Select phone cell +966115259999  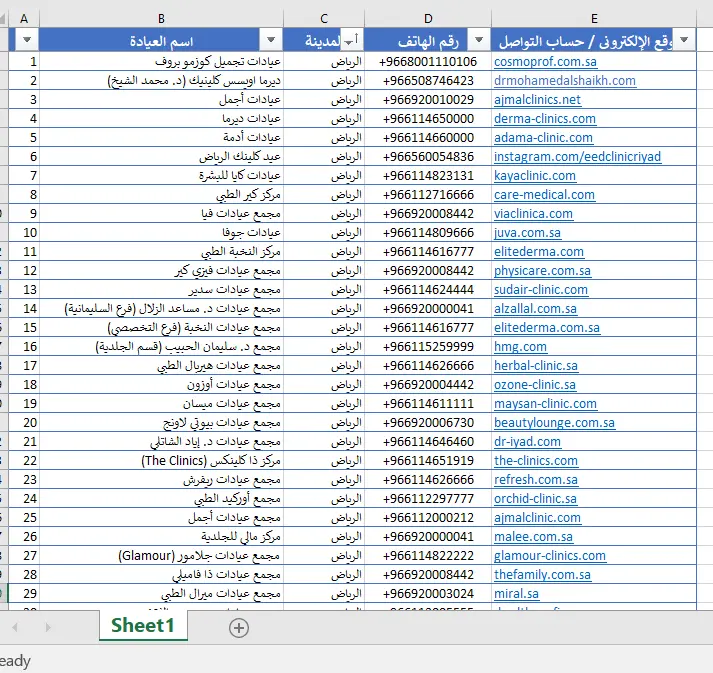pos(428,347)
